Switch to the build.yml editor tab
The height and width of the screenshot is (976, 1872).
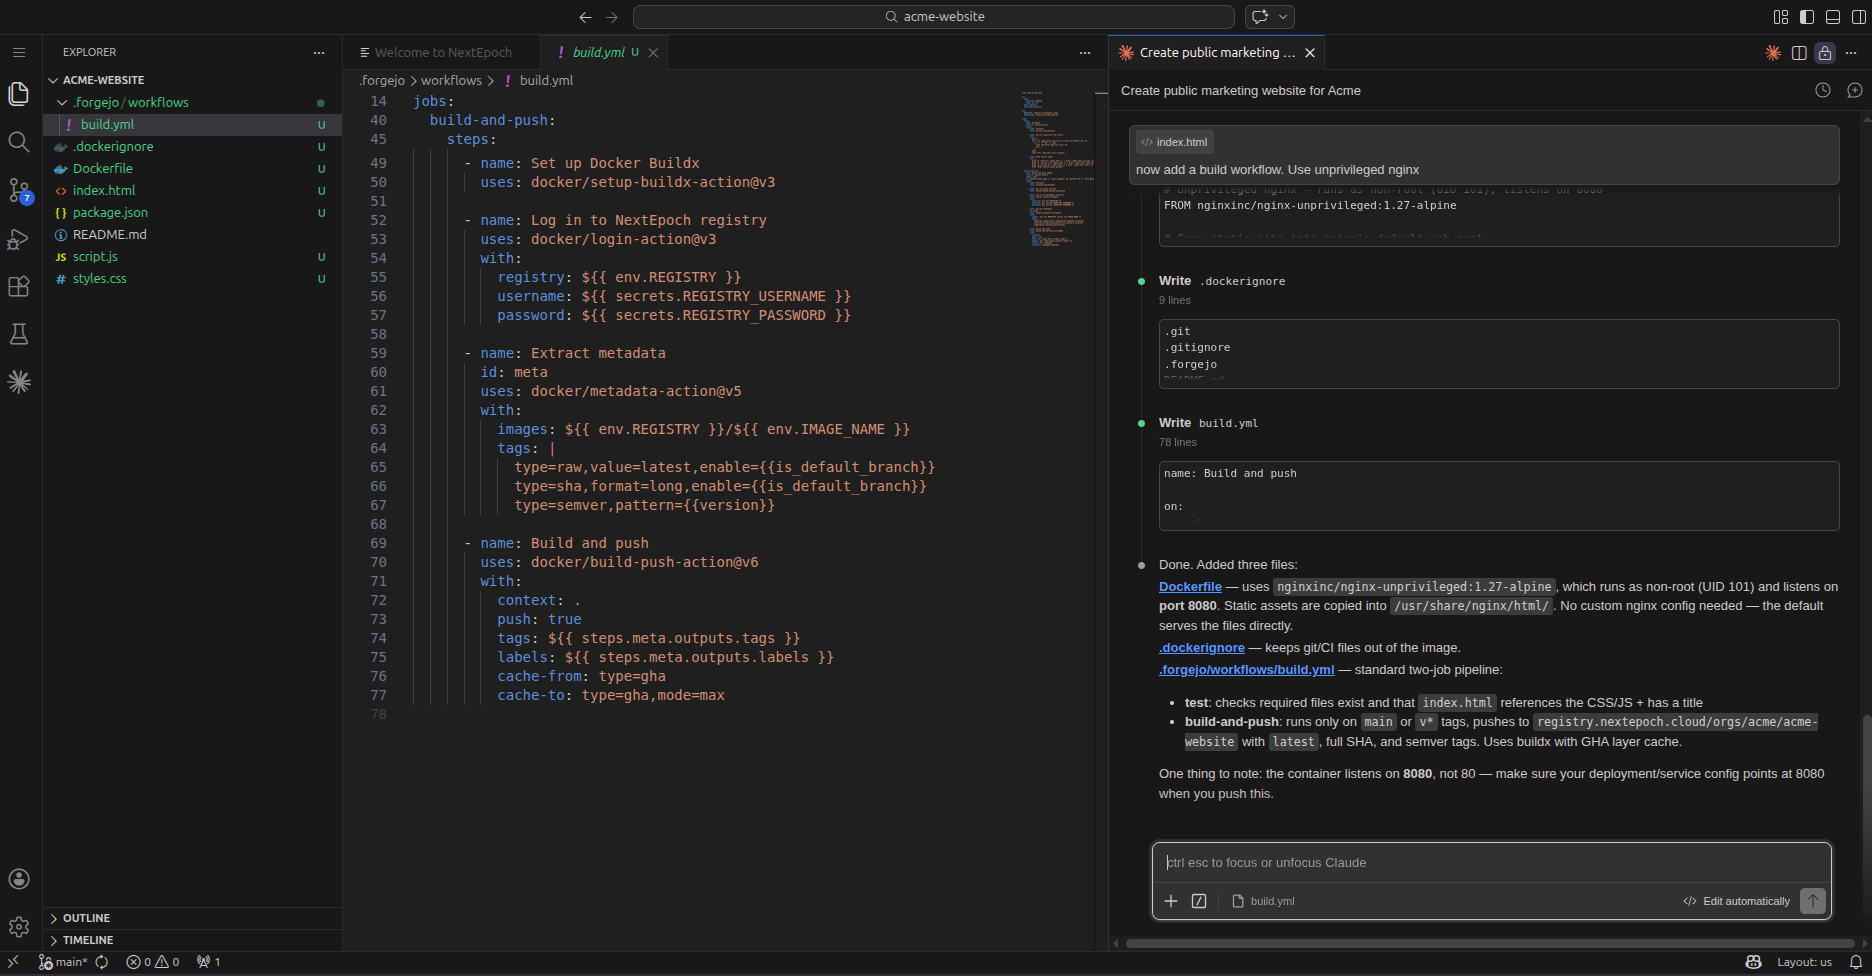(598, 52)
